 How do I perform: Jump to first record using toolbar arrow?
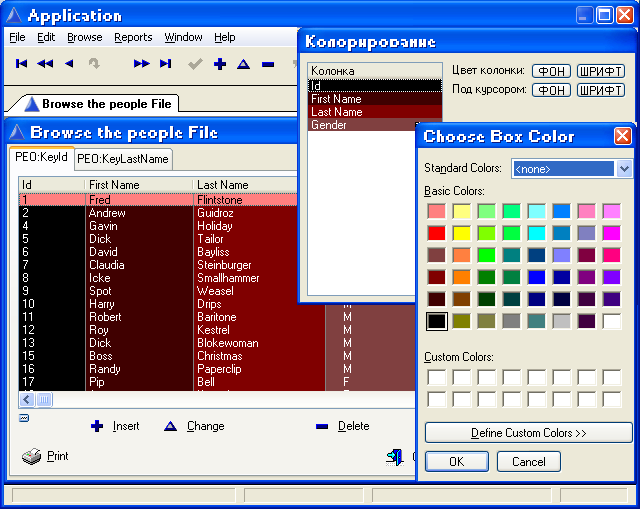pyautogui.click(x=21, y=64)
